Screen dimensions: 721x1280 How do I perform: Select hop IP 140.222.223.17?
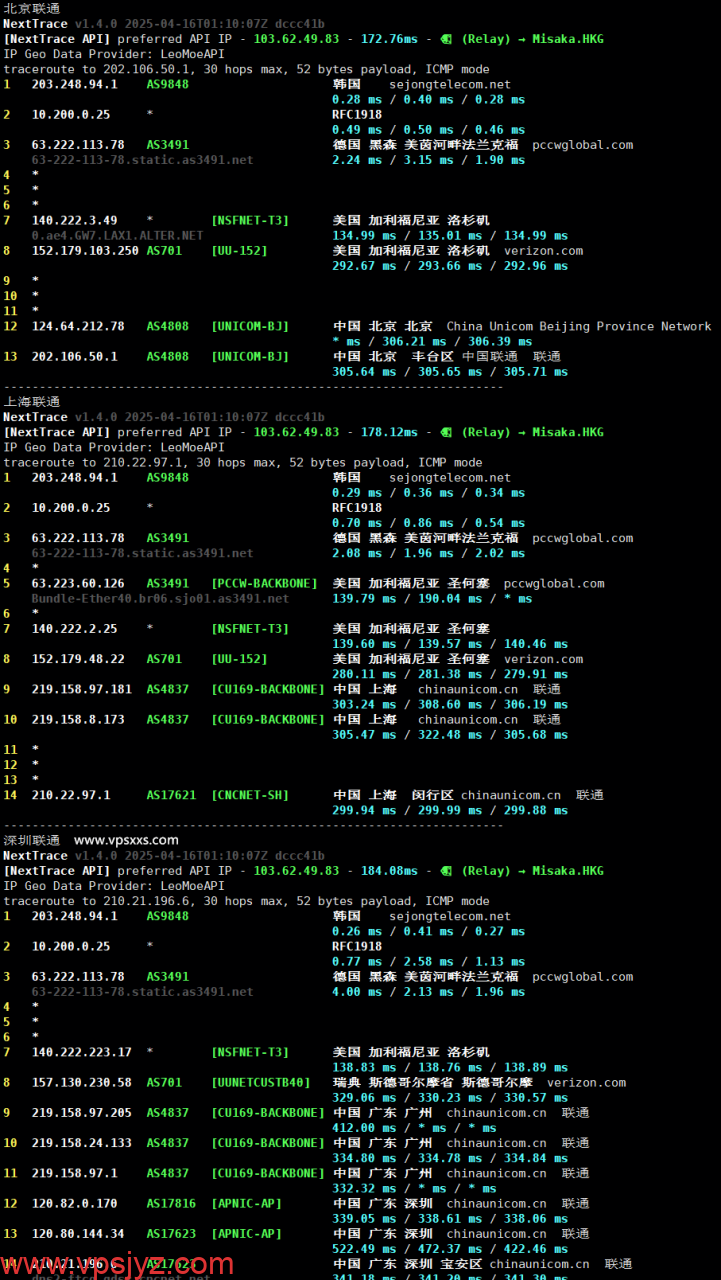click(x=82, y=1052)
